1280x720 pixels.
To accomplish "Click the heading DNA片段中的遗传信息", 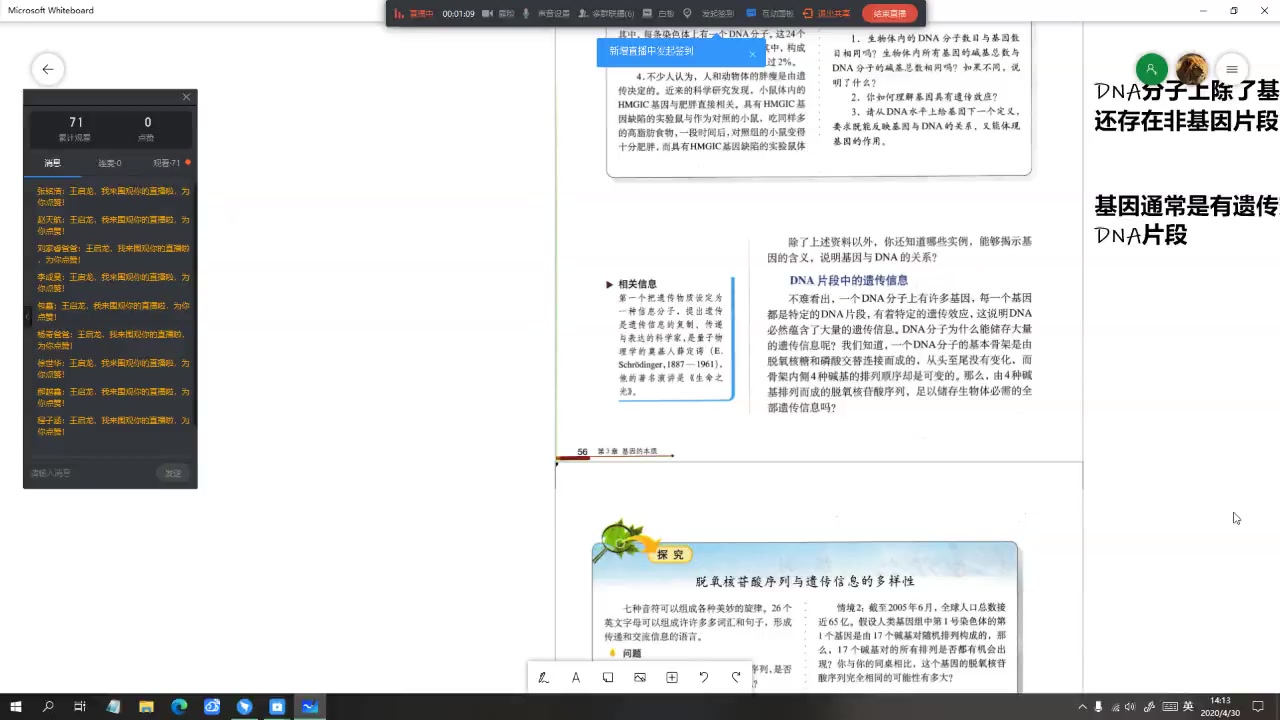I will pyautogui.click(x=849, y=280).
